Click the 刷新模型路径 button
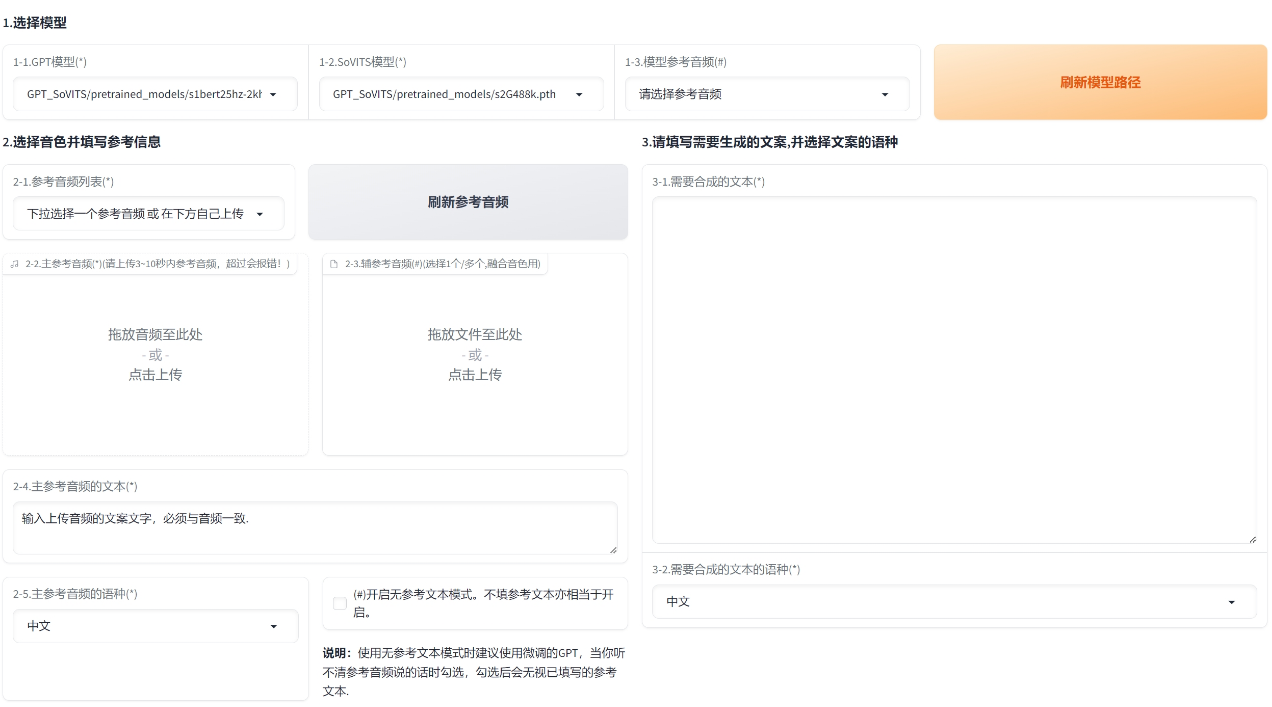1272x707 pixels. click(1100, 82)
